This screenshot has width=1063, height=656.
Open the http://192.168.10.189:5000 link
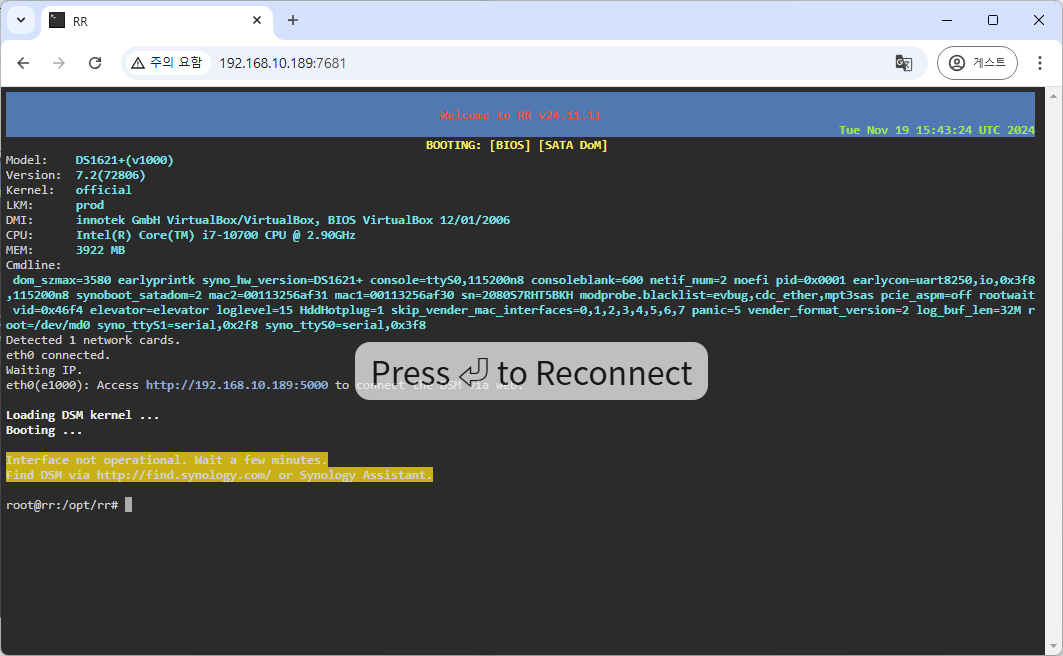coord(237,385)
